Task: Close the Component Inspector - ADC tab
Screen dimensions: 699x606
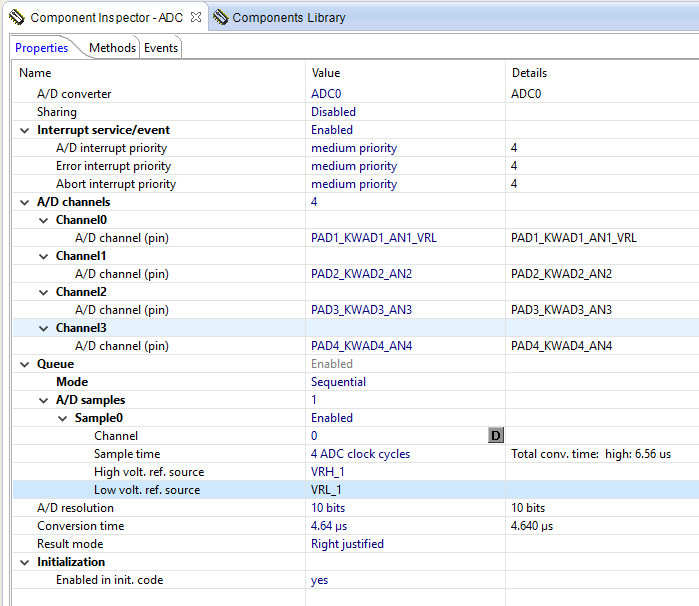Action: click(x=196, y=17)
